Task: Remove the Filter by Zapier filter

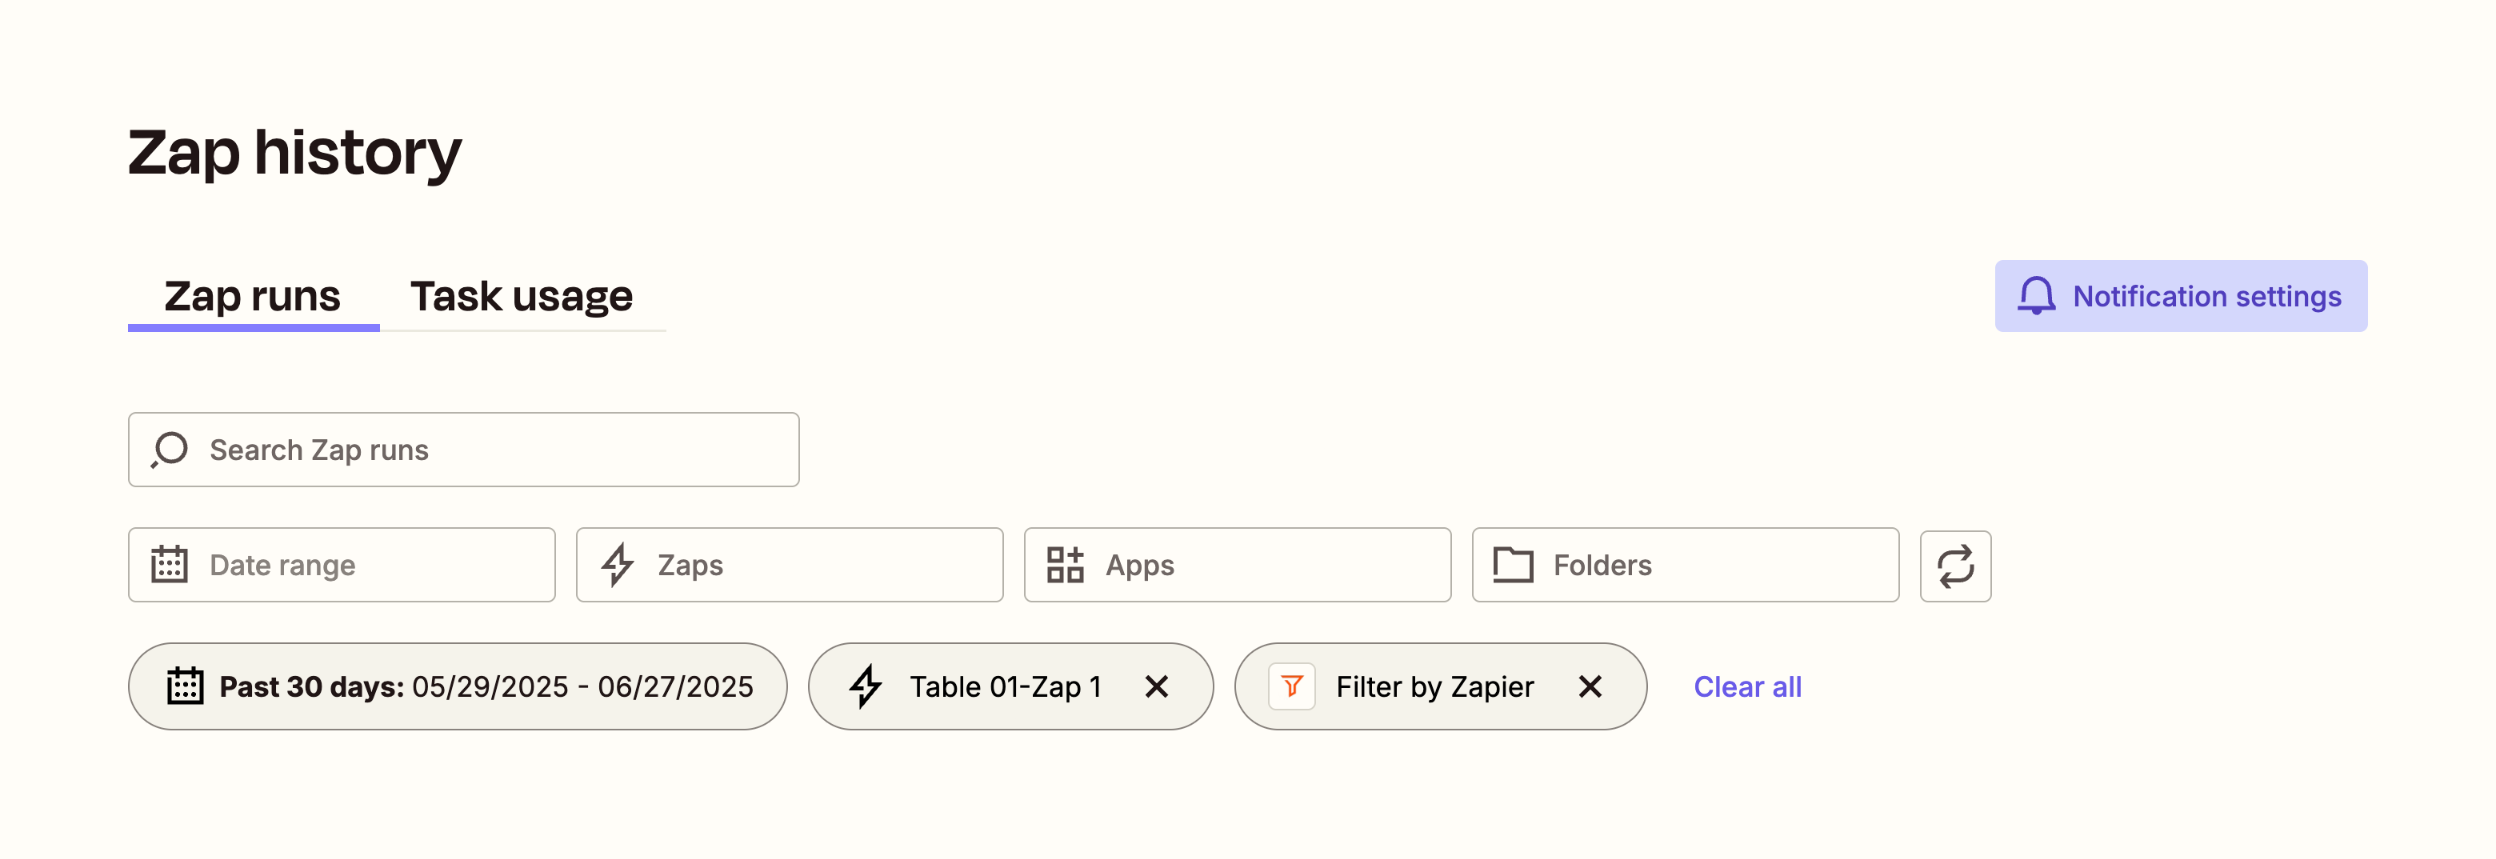Action: point(1590,686)
